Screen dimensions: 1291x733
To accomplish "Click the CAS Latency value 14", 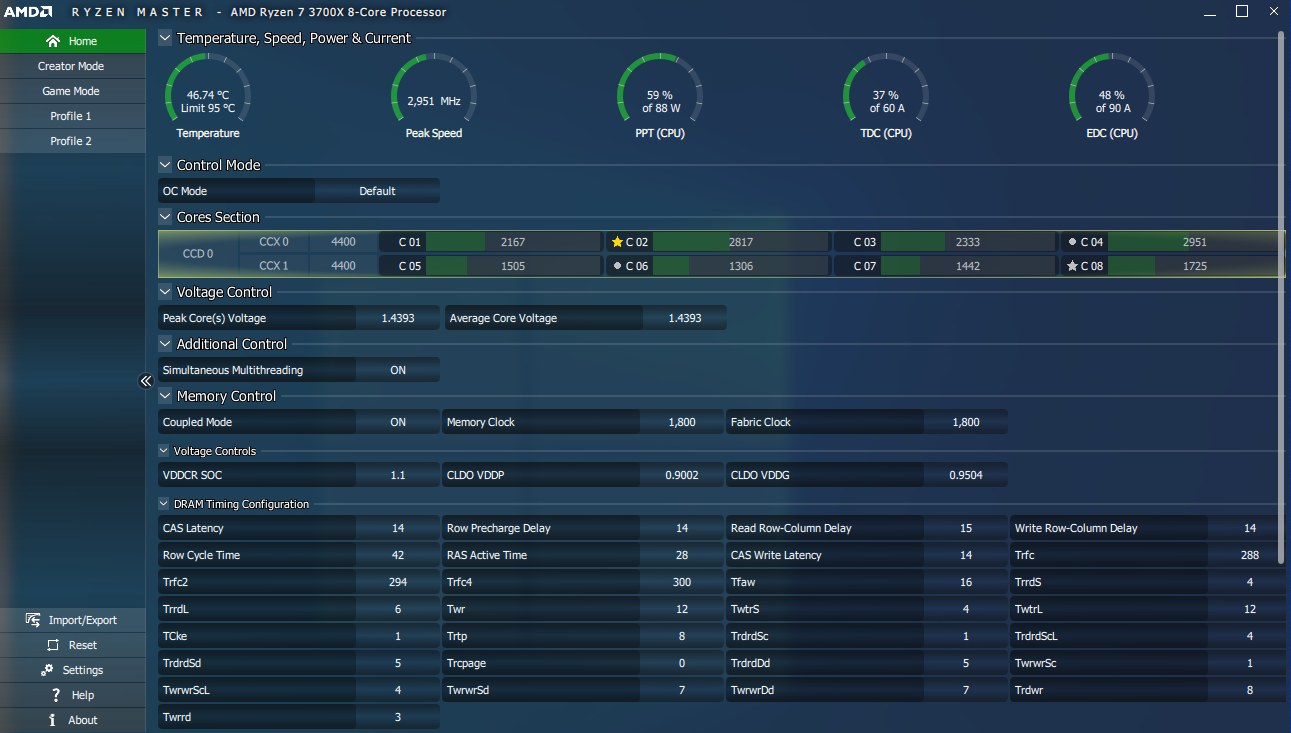I will tap(398, 528).
